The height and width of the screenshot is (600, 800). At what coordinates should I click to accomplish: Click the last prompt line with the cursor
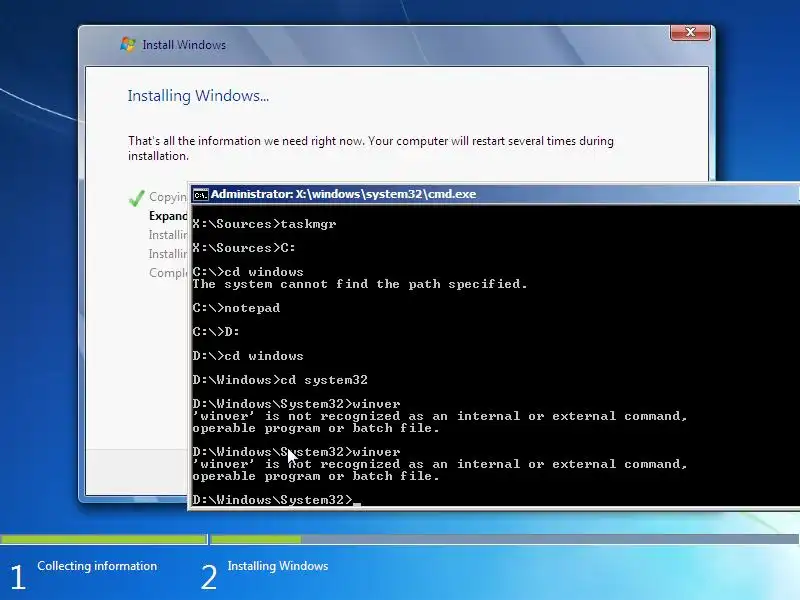(277, 500)
